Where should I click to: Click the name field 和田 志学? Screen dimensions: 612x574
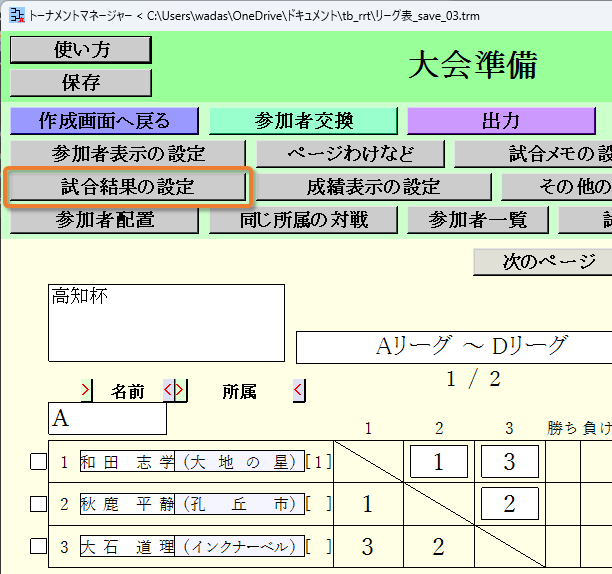point(127,461)
